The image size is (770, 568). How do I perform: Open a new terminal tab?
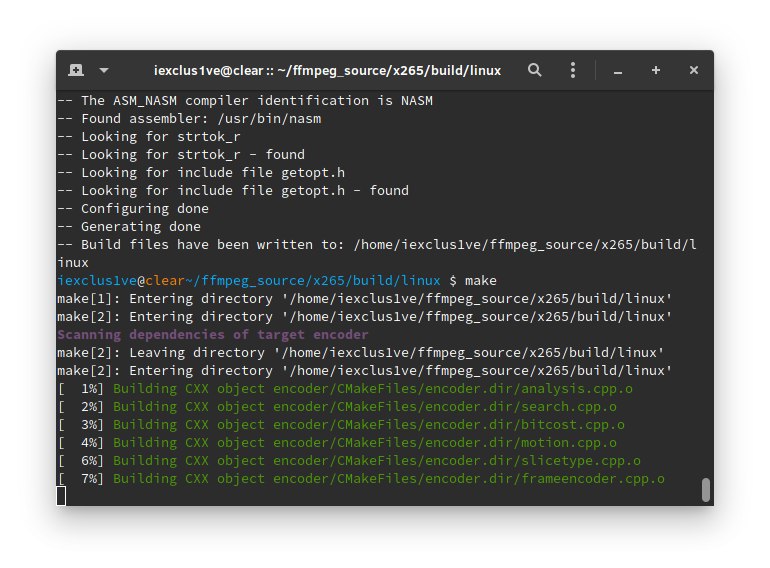pyautogui.click(x=76, y=70)
